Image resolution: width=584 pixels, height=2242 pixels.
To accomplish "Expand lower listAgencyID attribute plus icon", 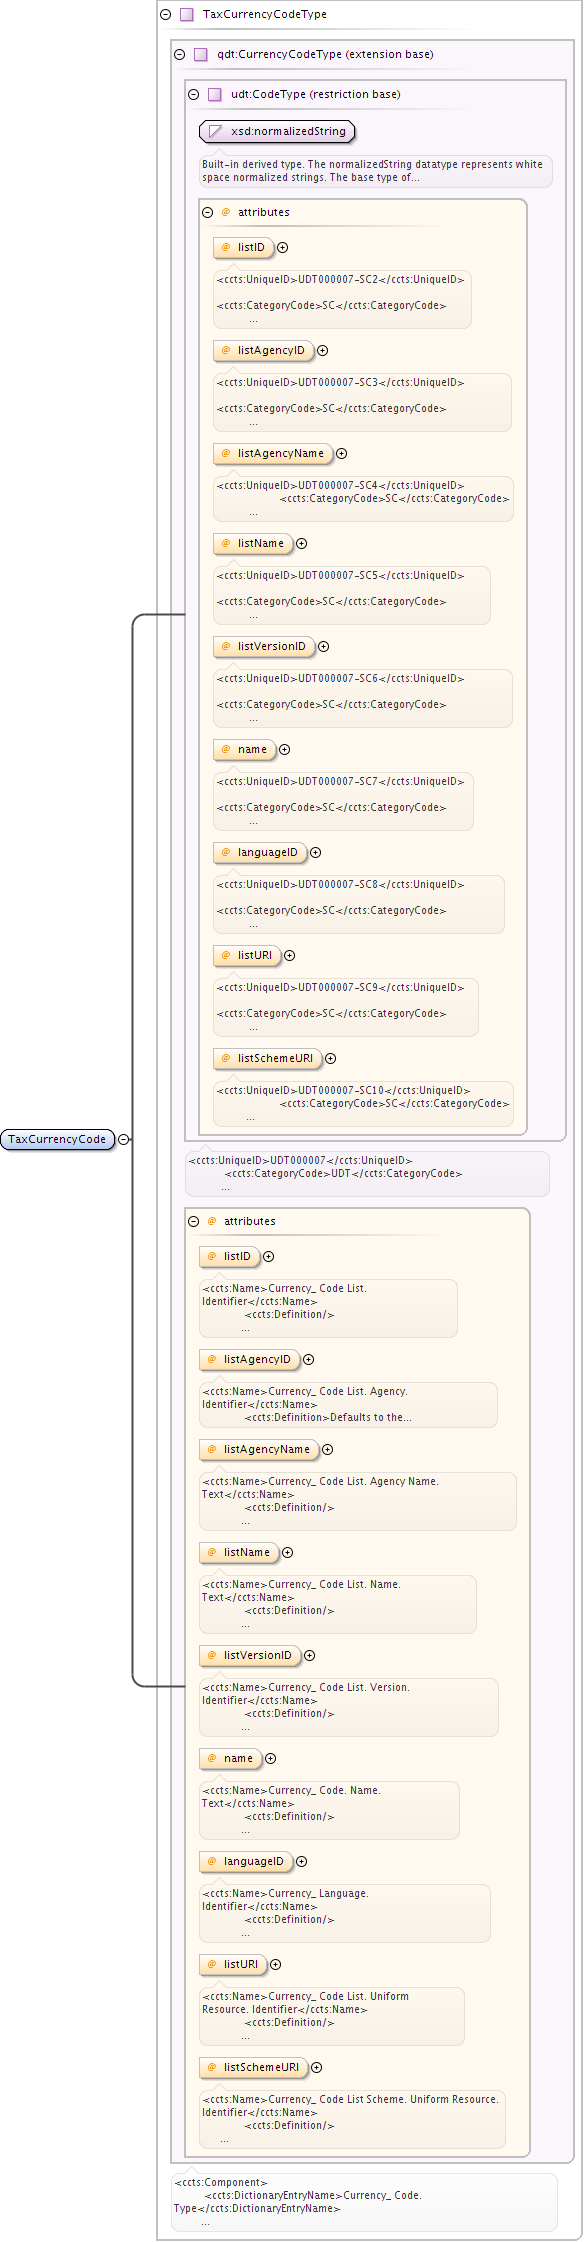I will pyautogui.click(x=309, y=1360).
